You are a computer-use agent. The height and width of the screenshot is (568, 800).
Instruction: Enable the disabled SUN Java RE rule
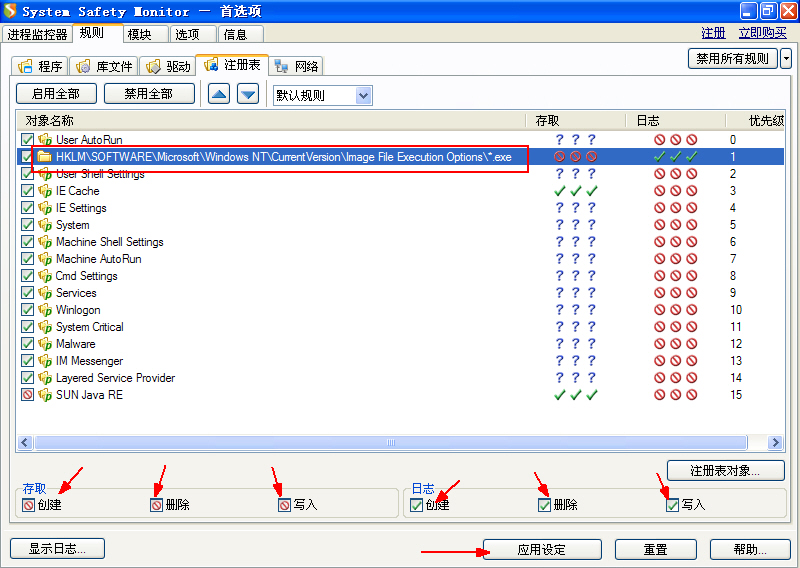pyautogui.click(x=28, y=394)
